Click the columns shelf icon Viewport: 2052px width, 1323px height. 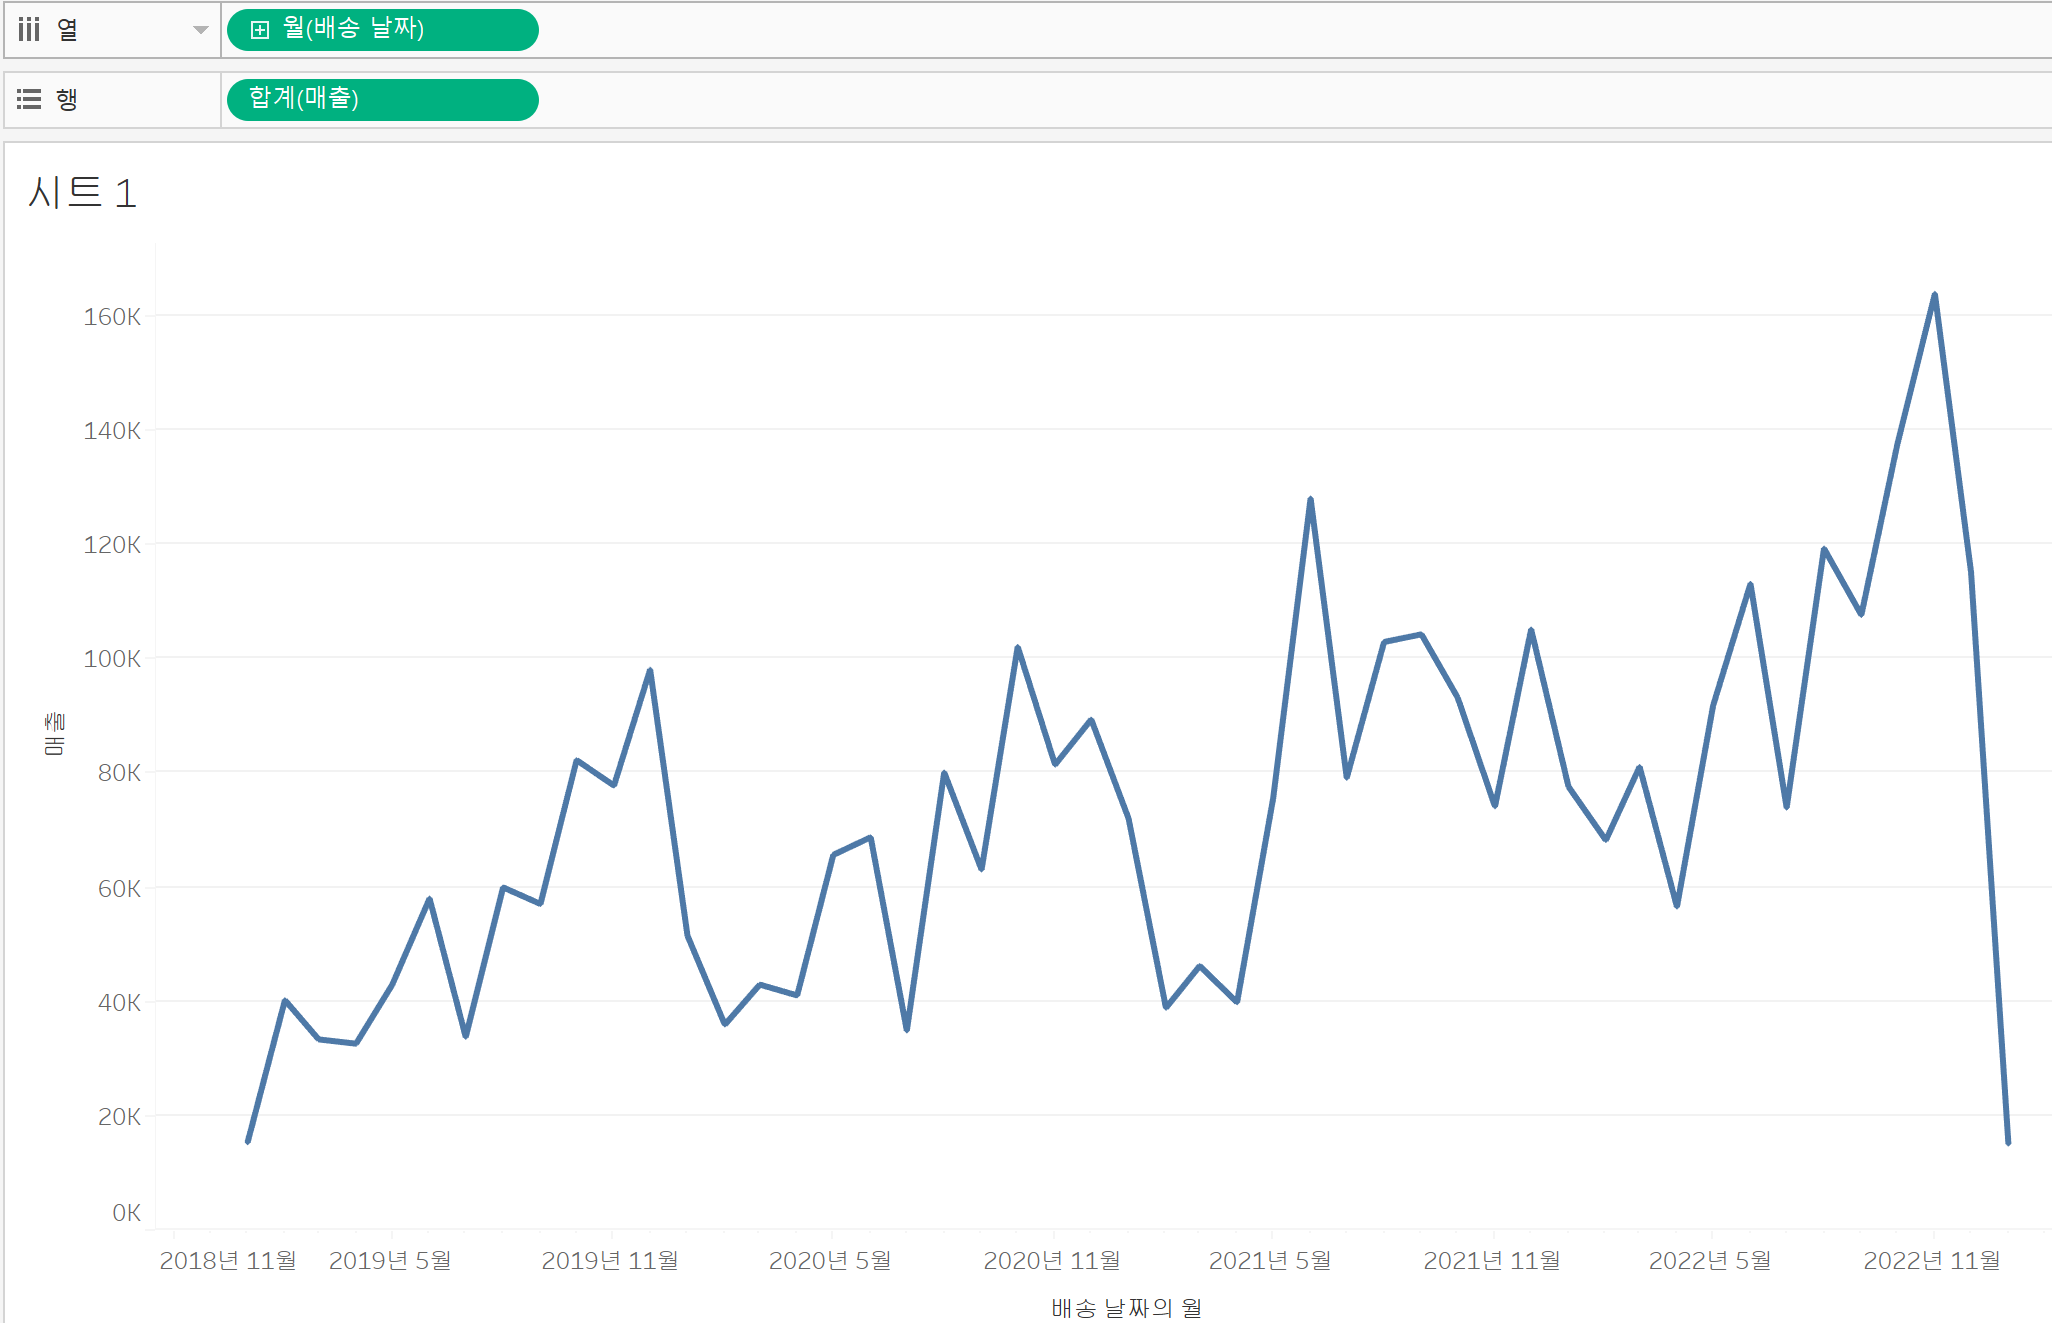(x=29, y=30)
